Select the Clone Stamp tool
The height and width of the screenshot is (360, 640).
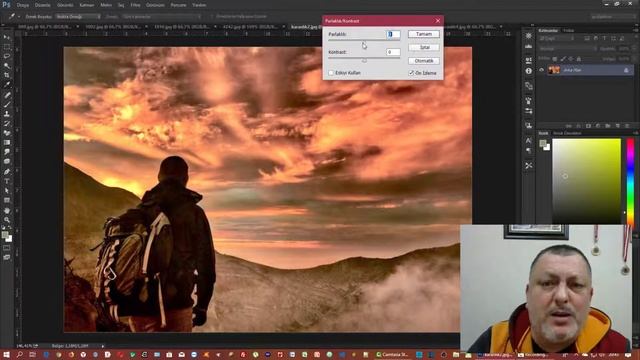[7, 114]
